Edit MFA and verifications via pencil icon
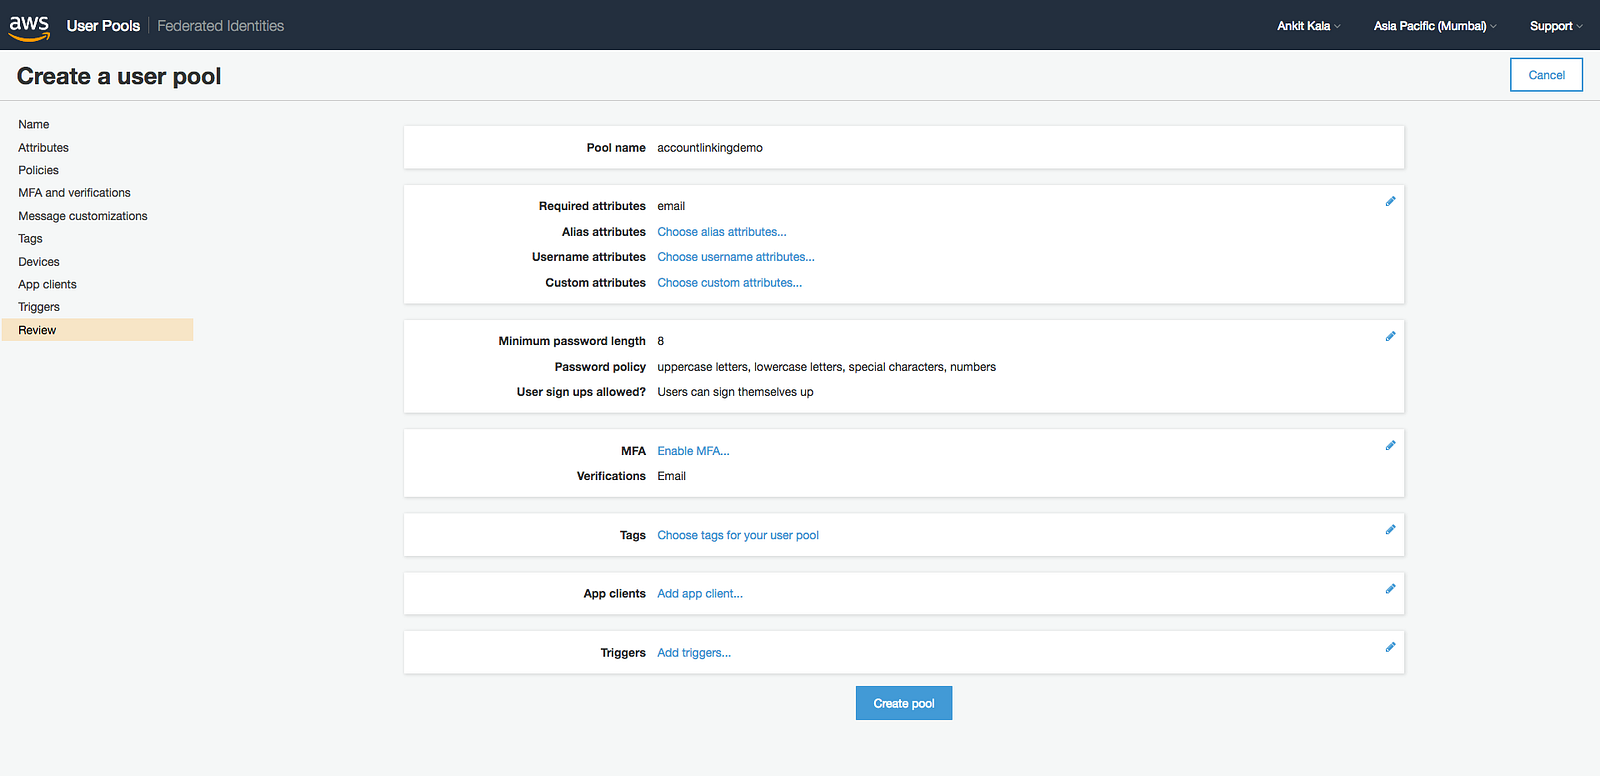1600x776 pixels. pyautogui.click(x=1390, y=446)
